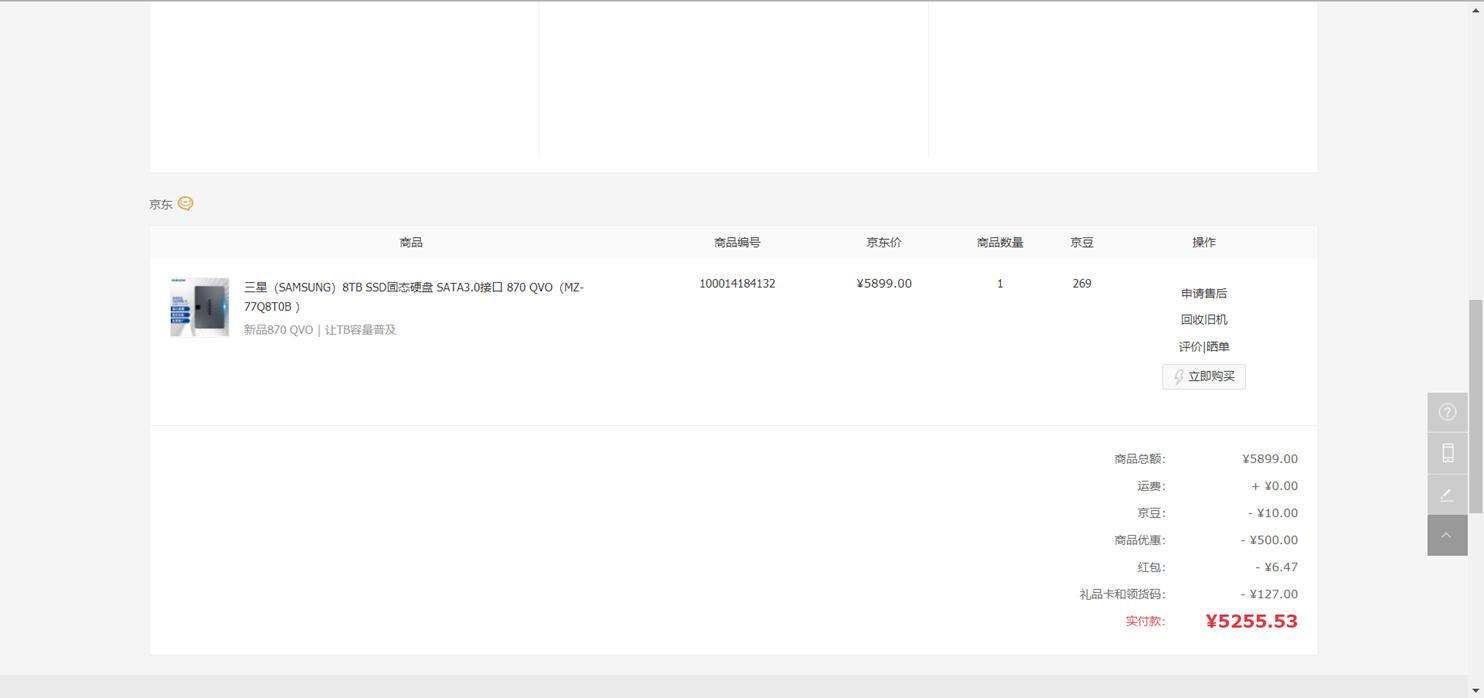Screen dimensions: 1484x698
Task: Click the 京东 seller label
Action: click(x=161, y=204)
